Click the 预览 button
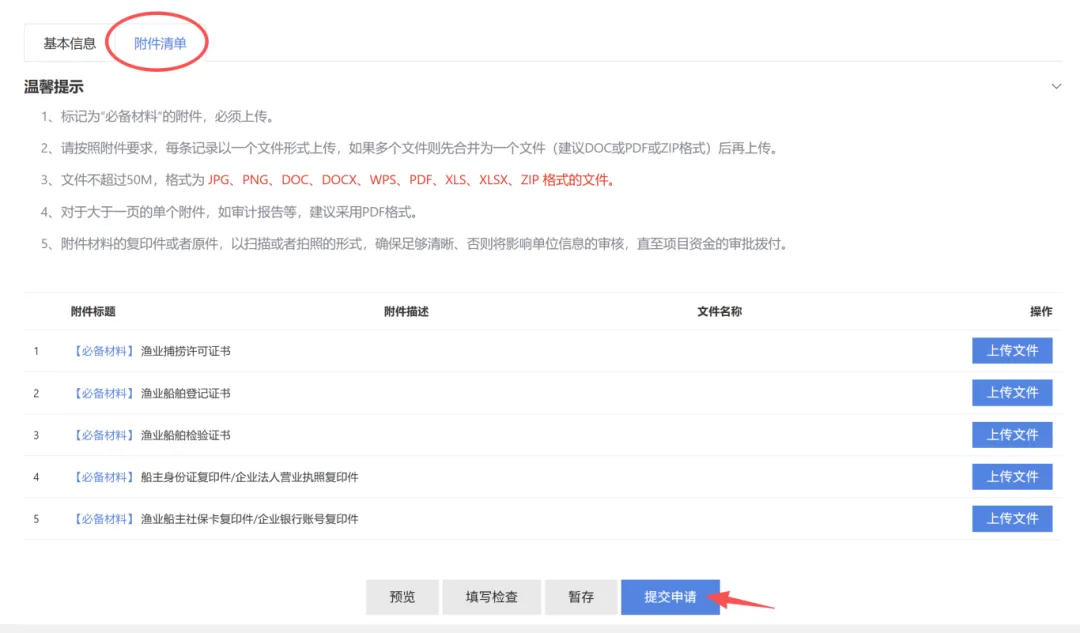1080x633 pixels. [402, 596]
